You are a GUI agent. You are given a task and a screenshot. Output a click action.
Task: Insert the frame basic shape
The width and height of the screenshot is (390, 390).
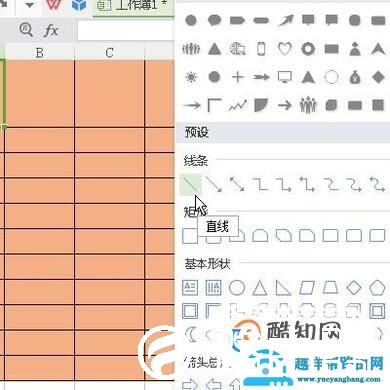(x=190, y=311)
